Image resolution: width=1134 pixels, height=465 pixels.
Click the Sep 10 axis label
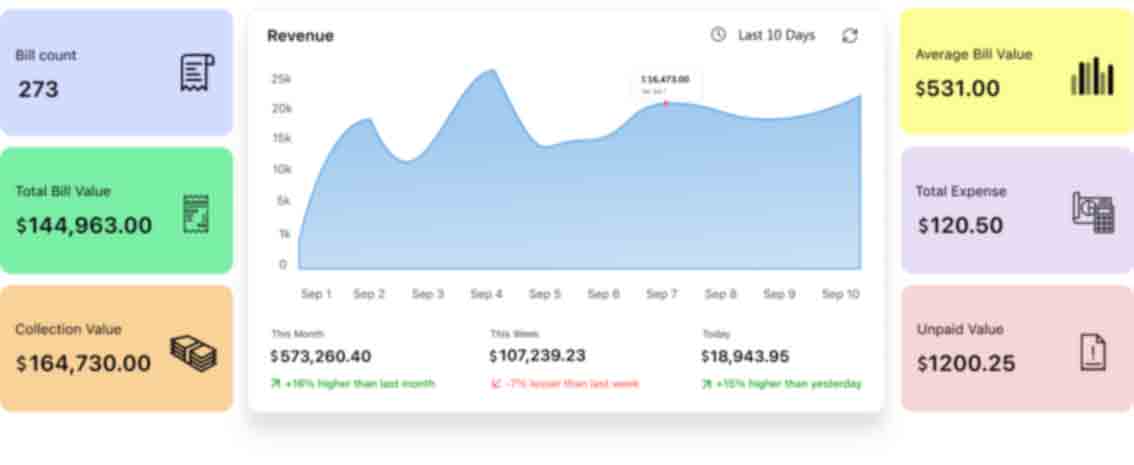click(840, 294)
